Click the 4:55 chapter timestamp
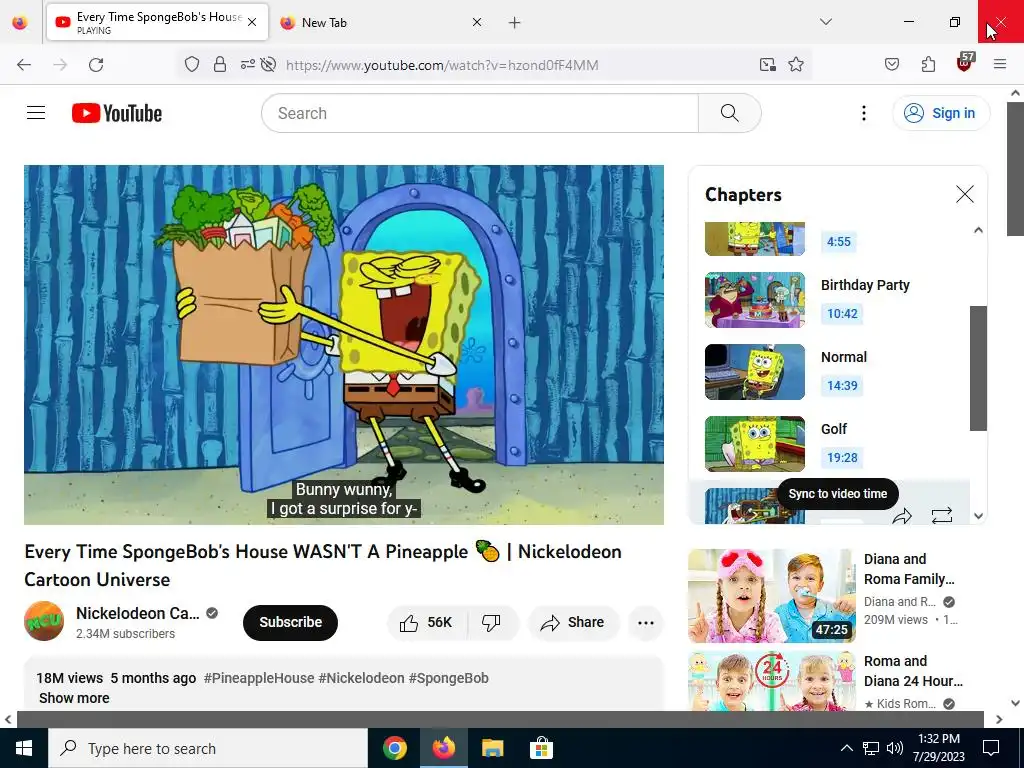 (x=839, y=242)
